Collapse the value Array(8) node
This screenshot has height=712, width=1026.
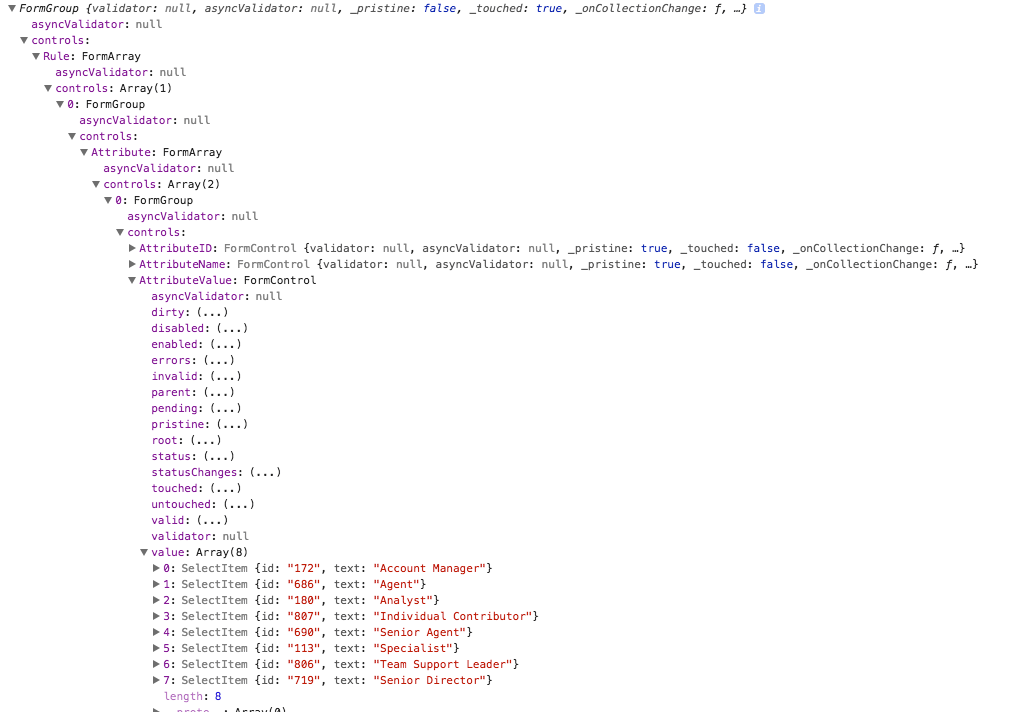[144, 552]
